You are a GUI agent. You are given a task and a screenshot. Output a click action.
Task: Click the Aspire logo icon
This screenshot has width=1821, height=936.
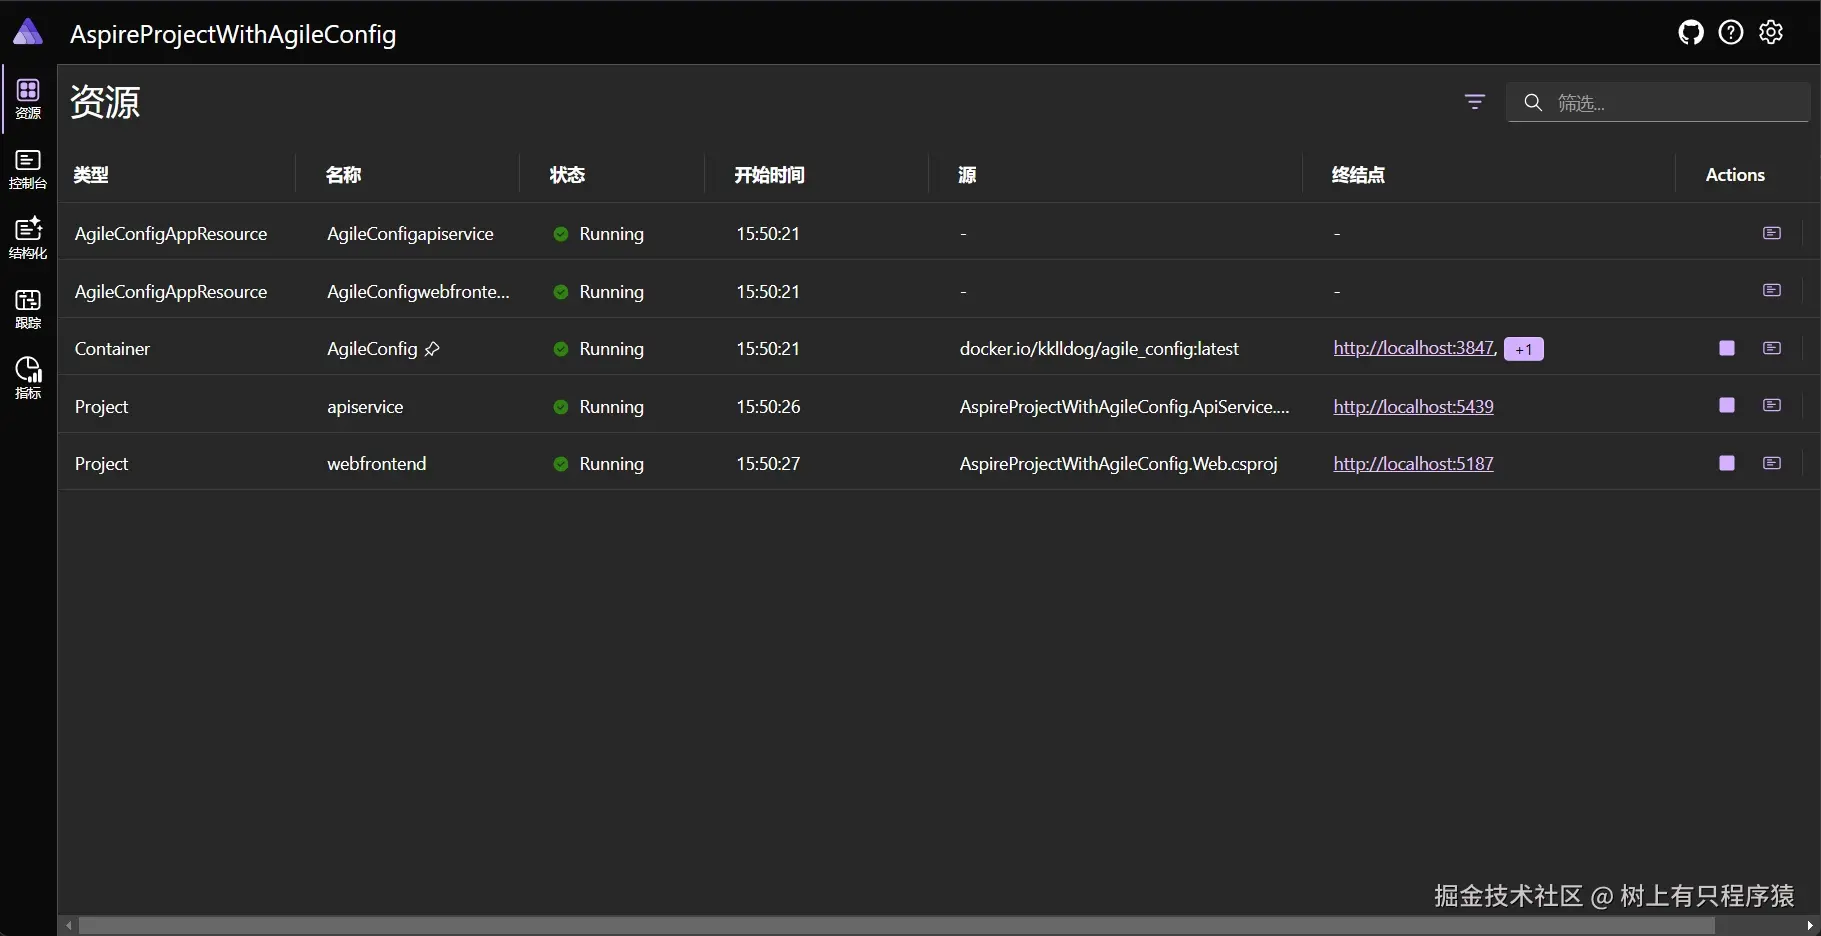tap(28, 32)
